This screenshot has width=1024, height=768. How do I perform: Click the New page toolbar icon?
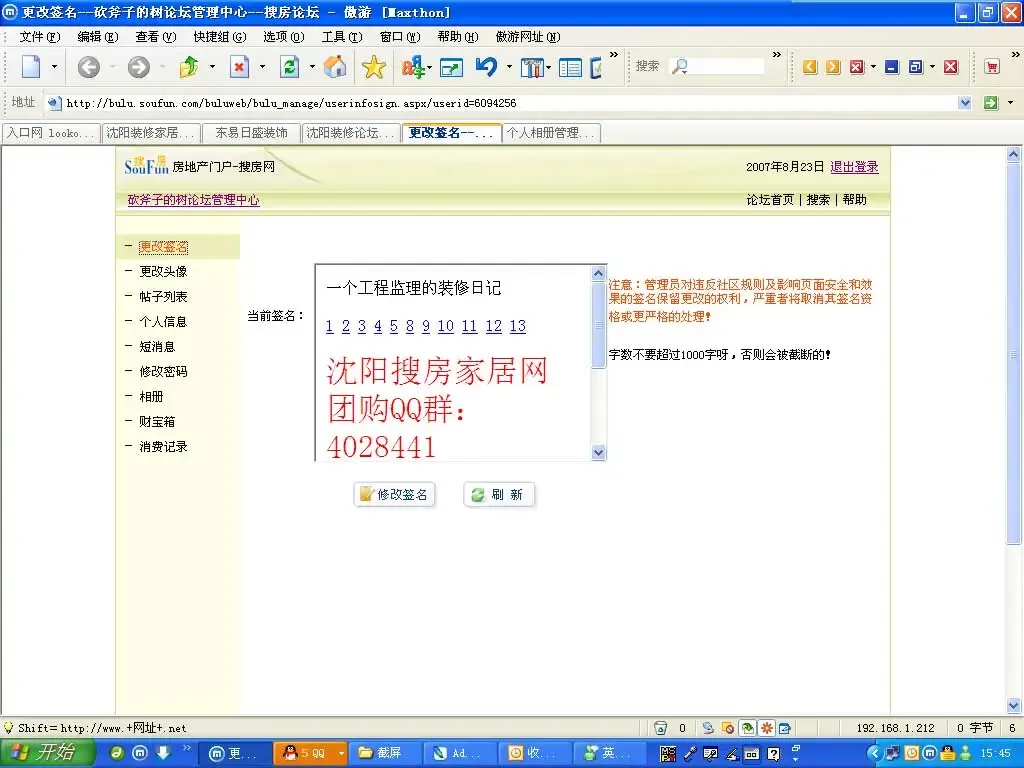(x=31, y=67)
